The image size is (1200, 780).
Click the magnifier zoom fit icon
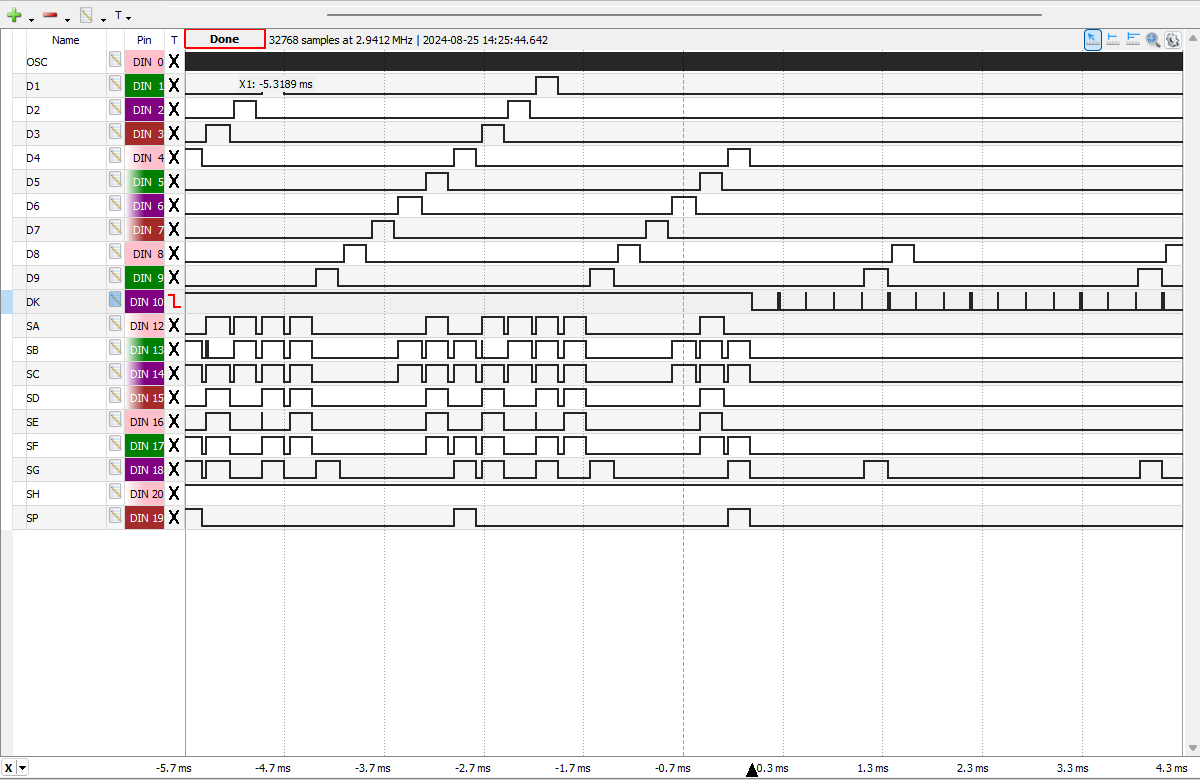click(x=1153, y=39)
